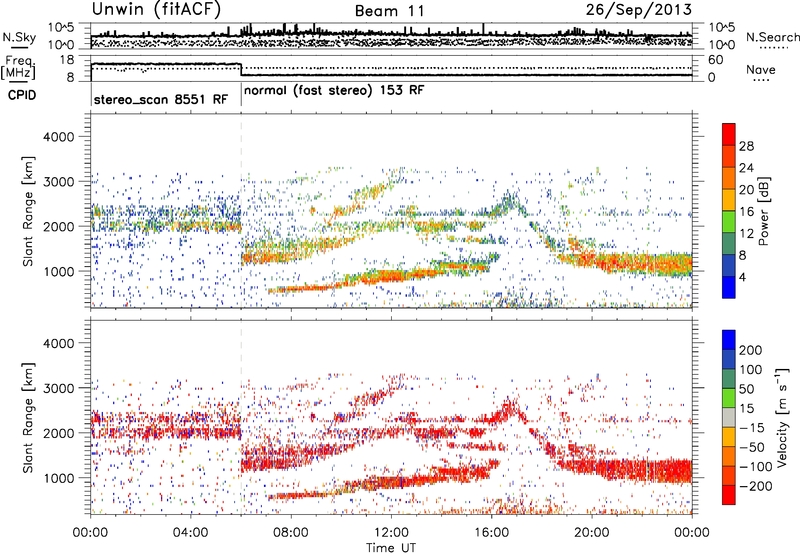Pick the bottom blue power colorbar segment
Screen dimensions: 800x554
point(729,287)
